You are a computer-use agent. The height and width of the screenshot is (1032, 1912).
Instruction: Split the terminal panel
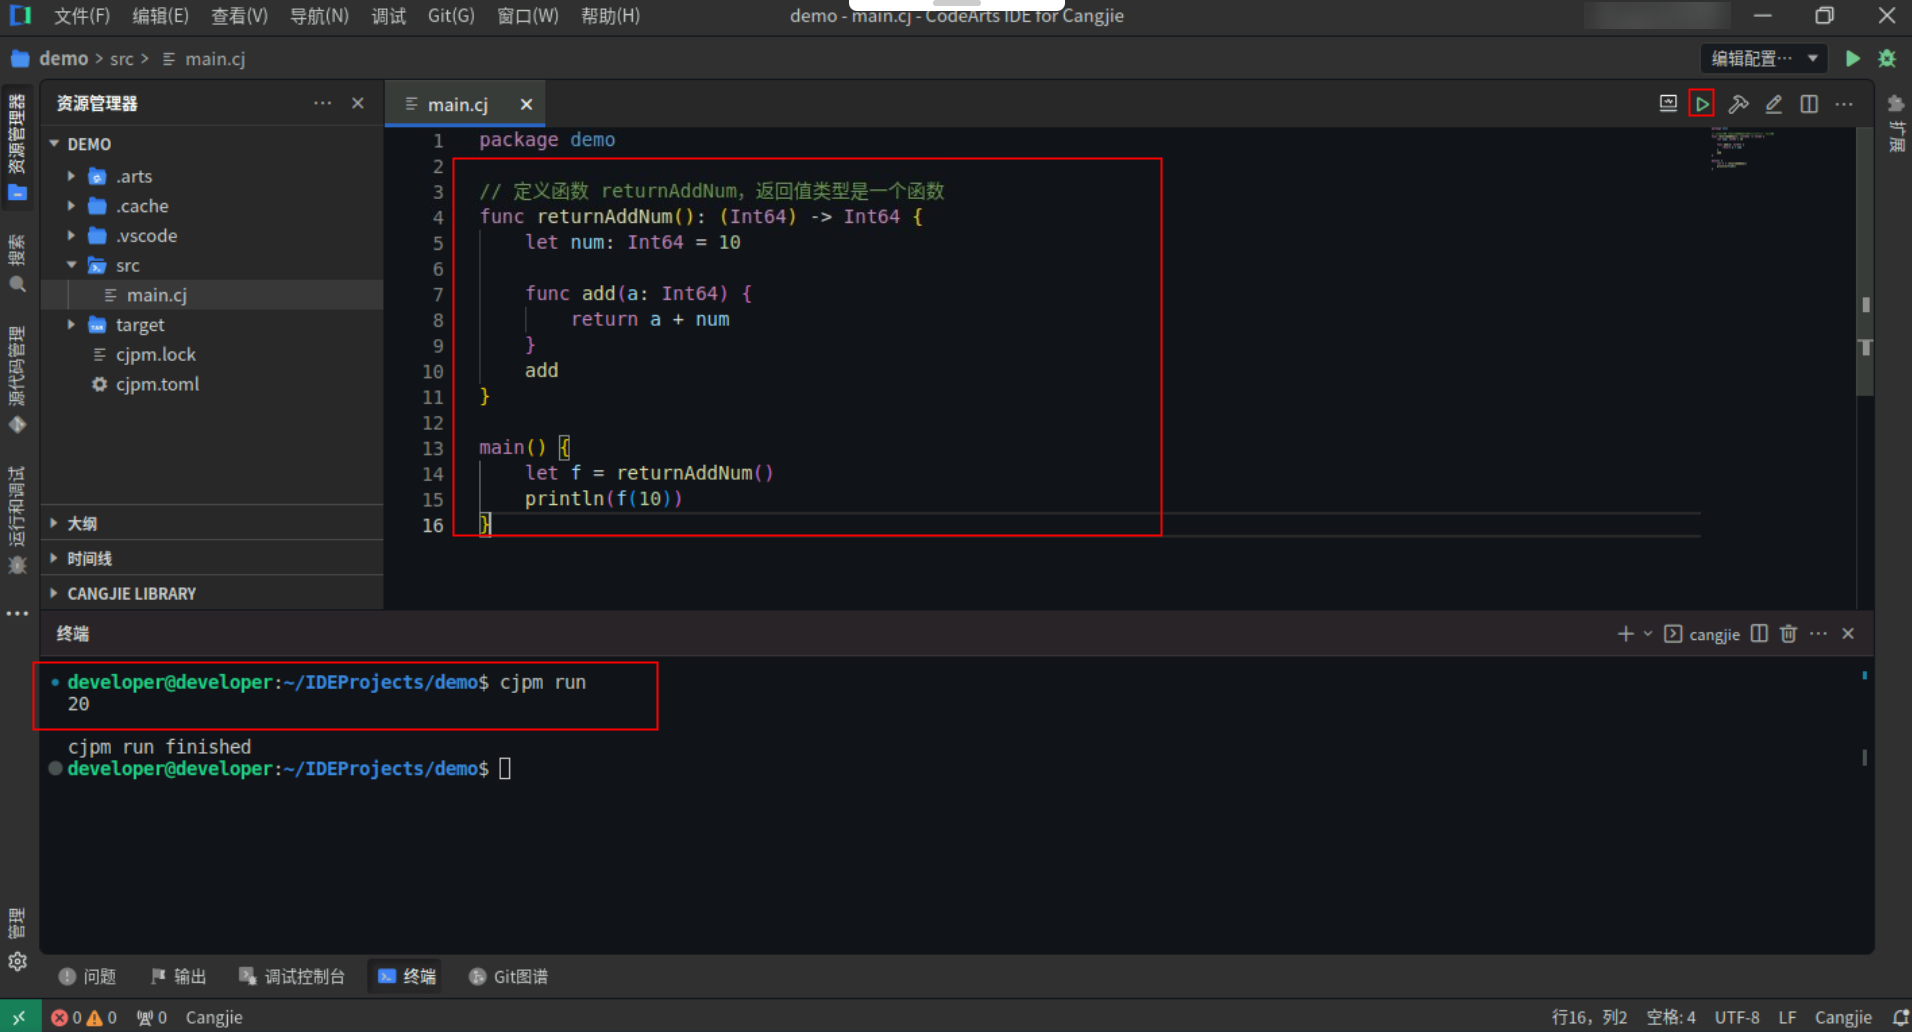click(1759, 634)
